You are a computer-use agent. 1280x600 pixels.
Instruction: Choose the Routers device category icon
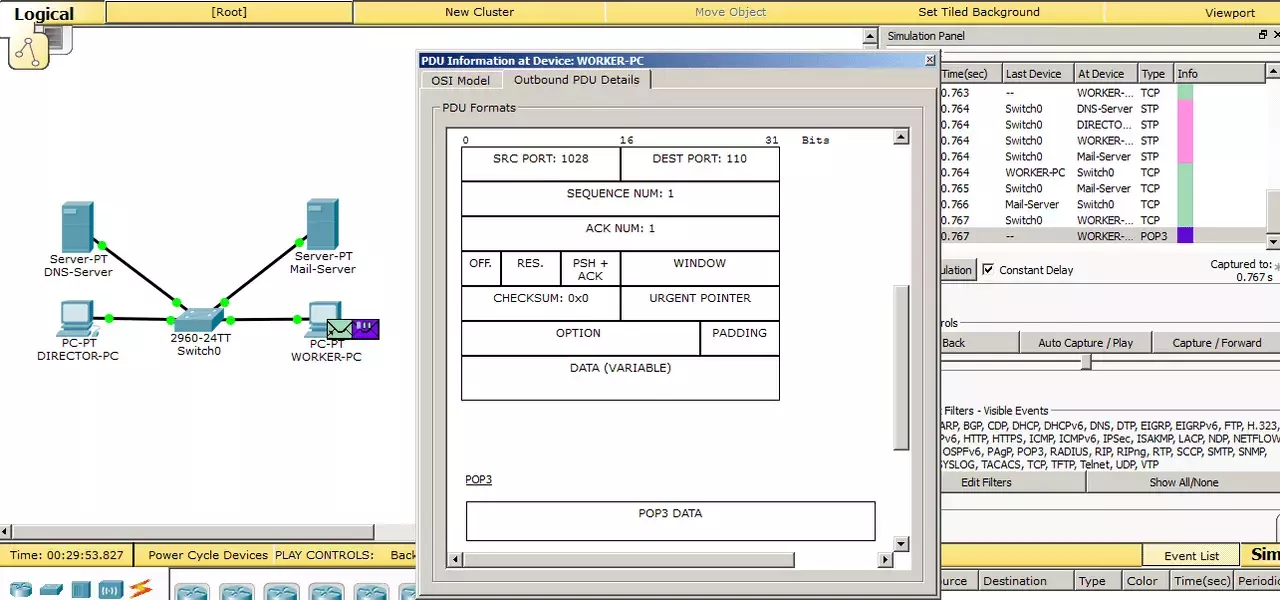point(21,590)
